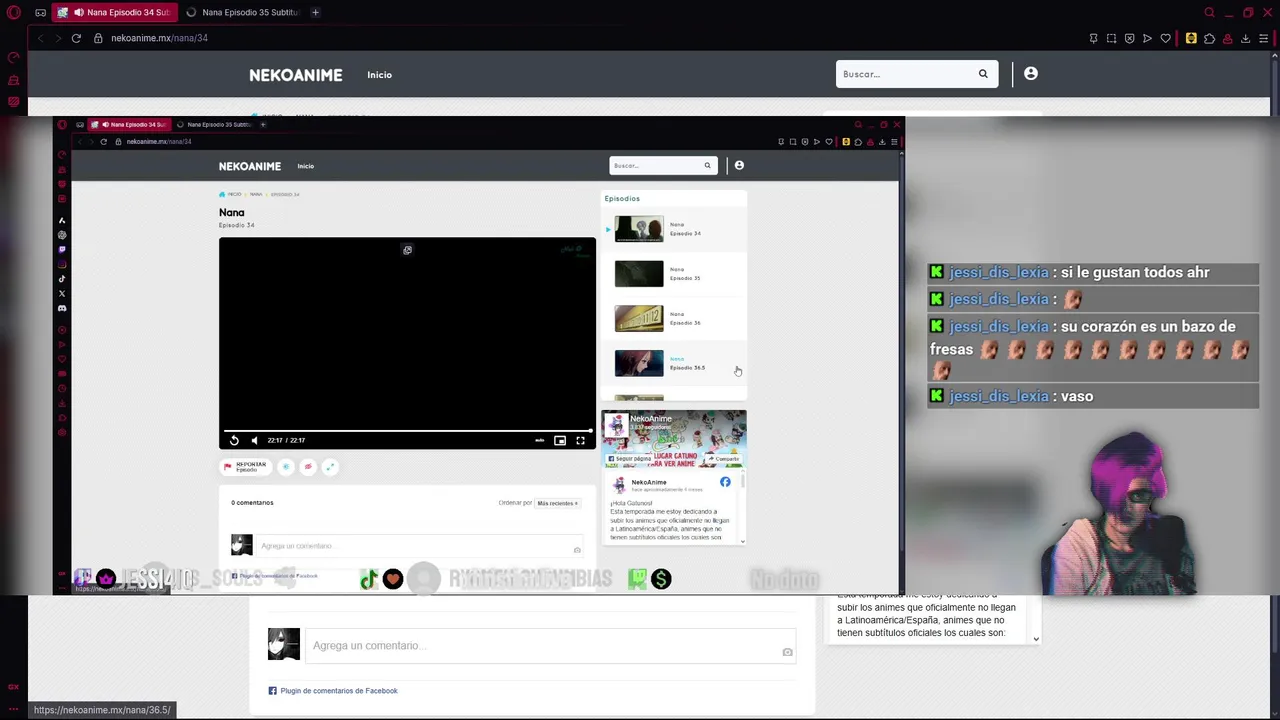The width and height of the screenshot is (1280, 720).
Task: Toggle the lights icon below the player
Action: pyautogui.click(x=286, y=467)
